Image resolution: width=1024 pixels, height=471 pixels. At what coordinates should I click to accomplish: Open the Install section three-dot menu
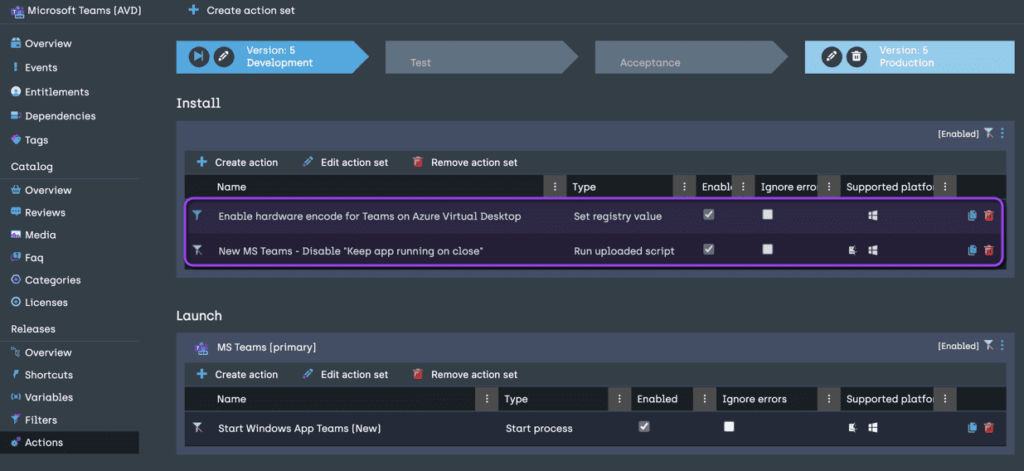click(1002, 133)
